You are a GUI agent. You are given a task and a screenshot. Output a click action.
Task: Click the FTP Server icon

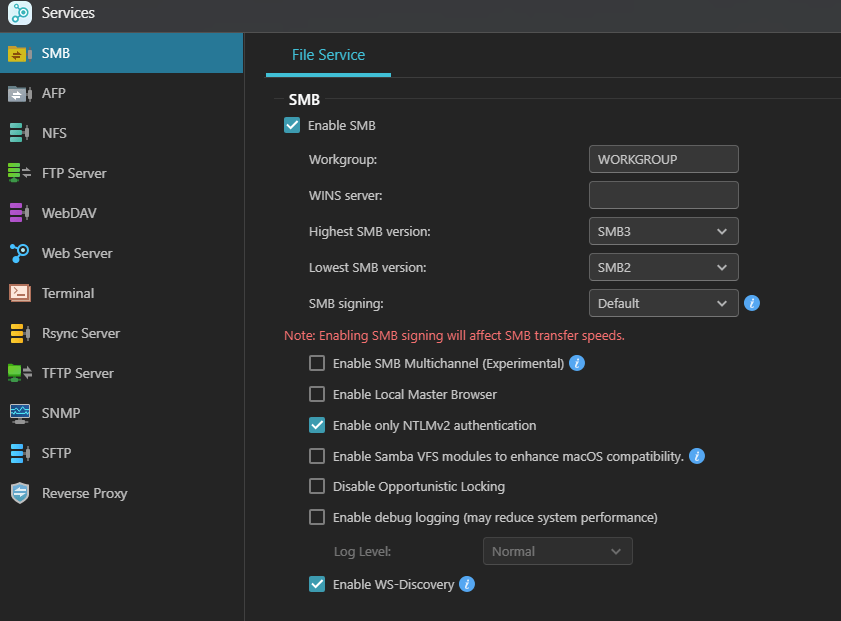click(x=20, y=173)
